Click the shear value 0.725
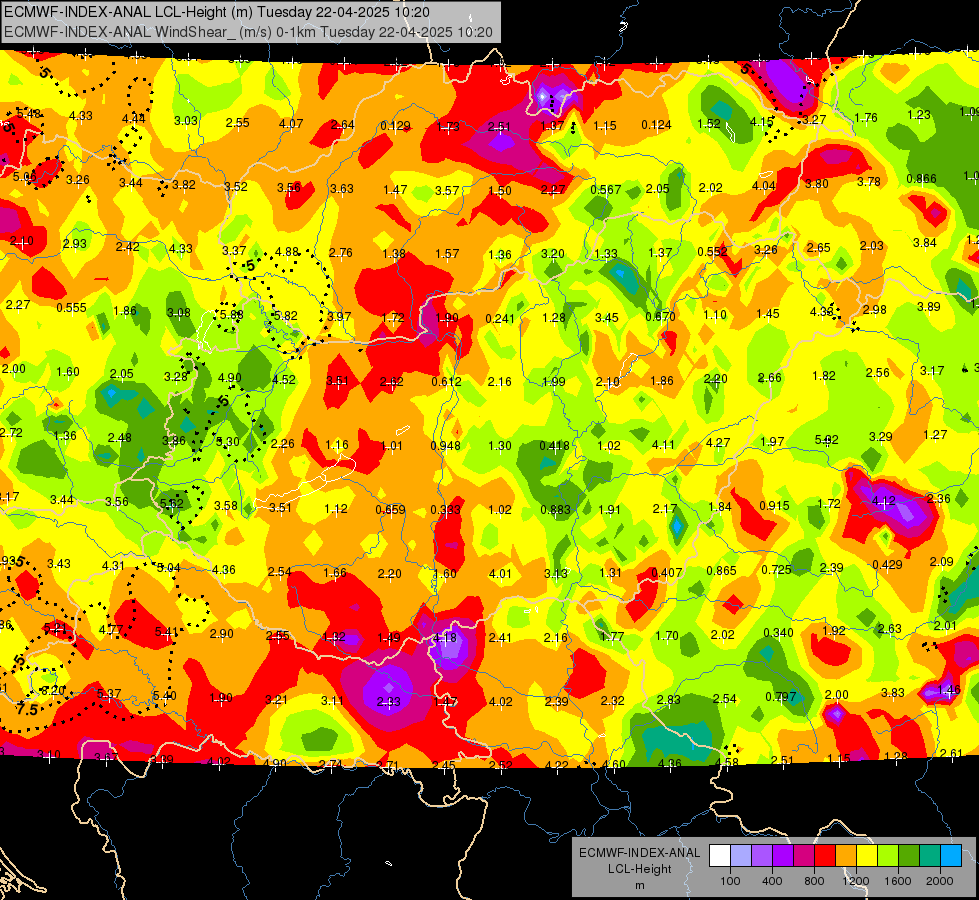The image size is (979, 900). point(776,570)
